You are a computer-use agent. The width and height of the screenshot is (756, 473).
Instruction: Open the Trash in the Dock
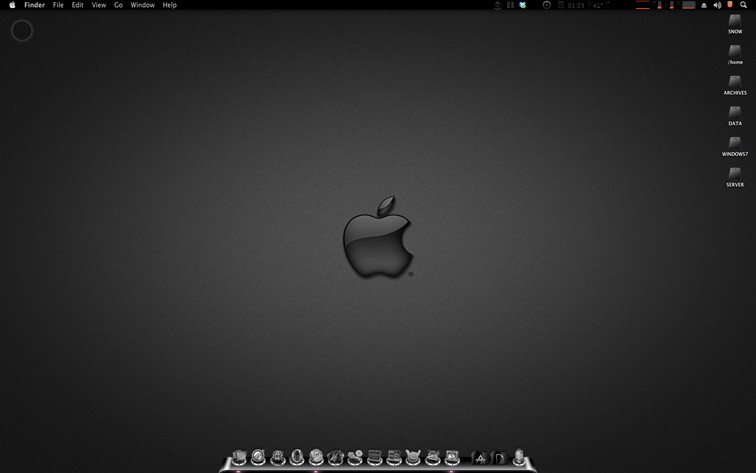click(x=519, y=457)
